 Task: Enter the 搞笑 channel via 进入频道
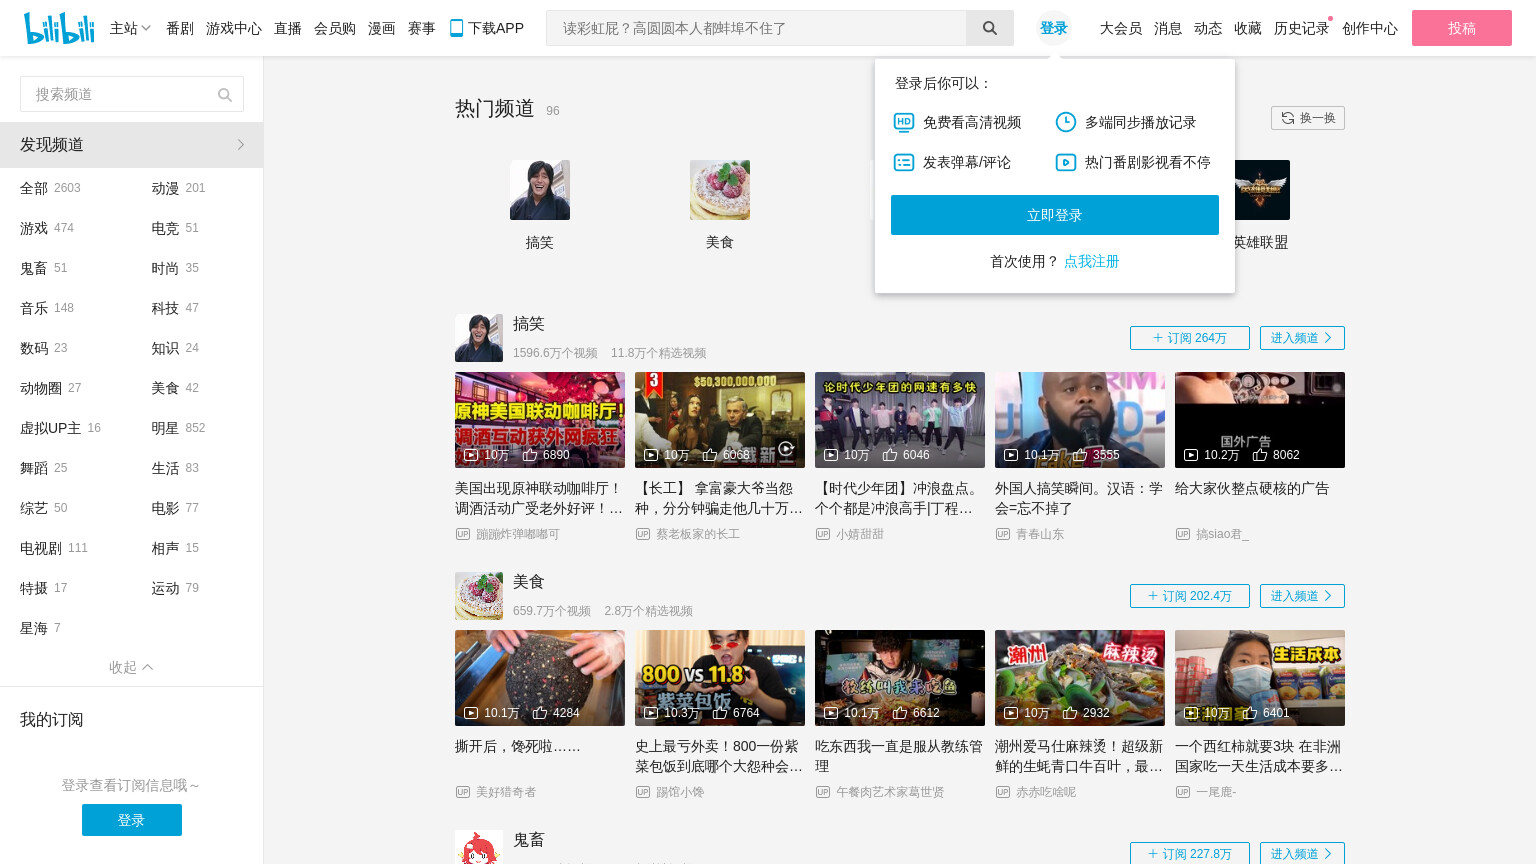pos(1302,338)
